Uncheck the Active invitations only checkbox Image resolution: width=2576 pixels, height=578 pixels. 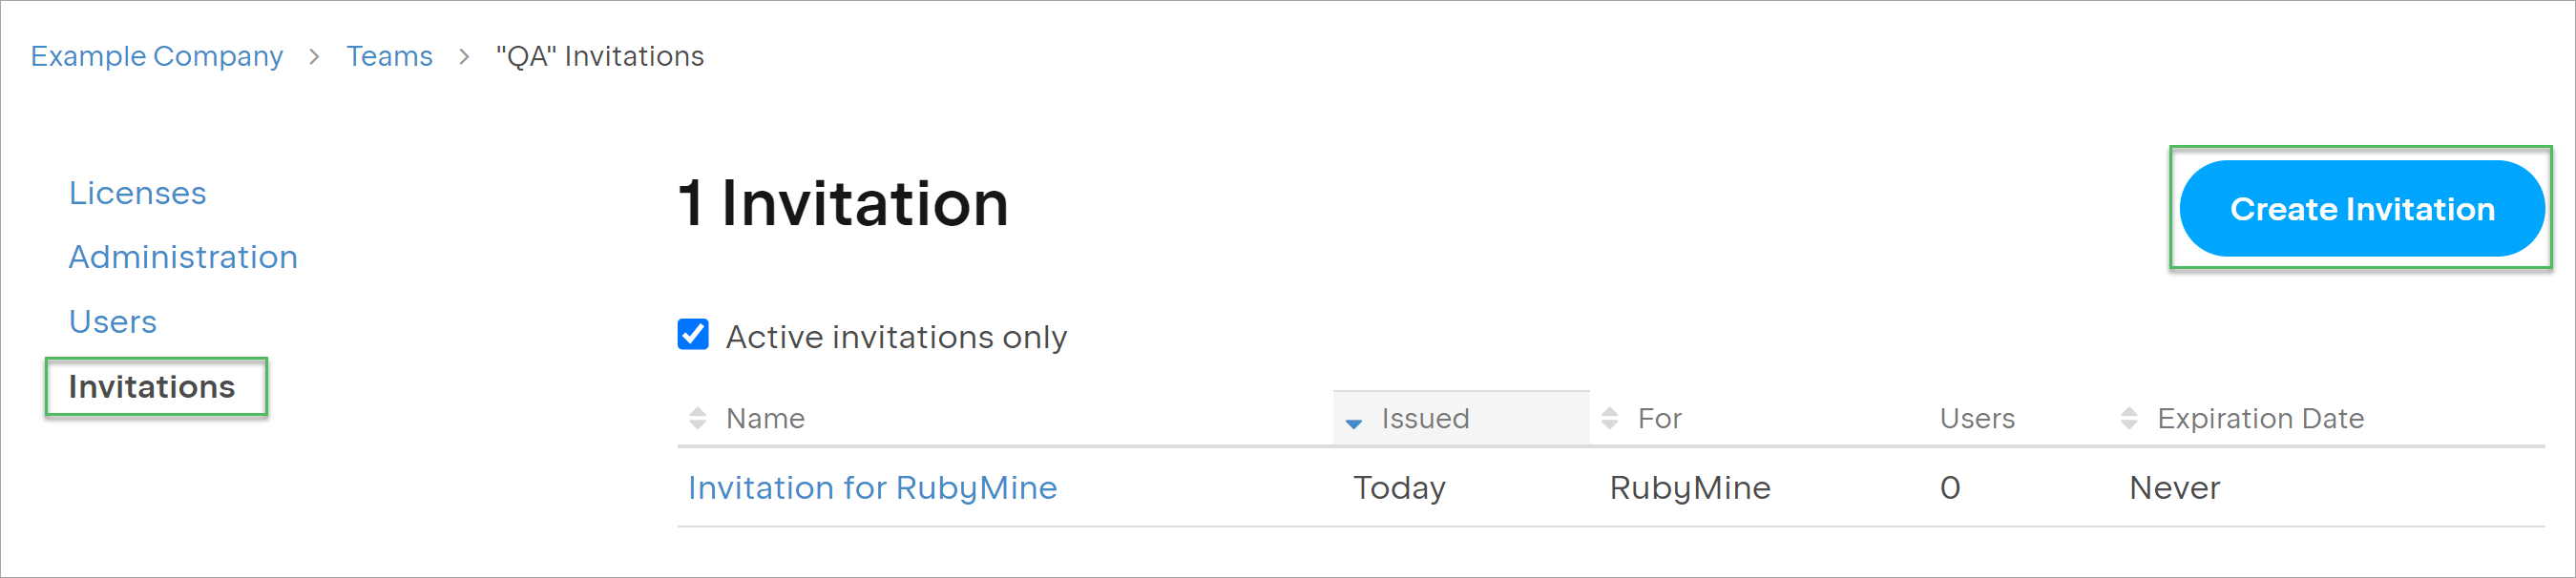point(693,335)
